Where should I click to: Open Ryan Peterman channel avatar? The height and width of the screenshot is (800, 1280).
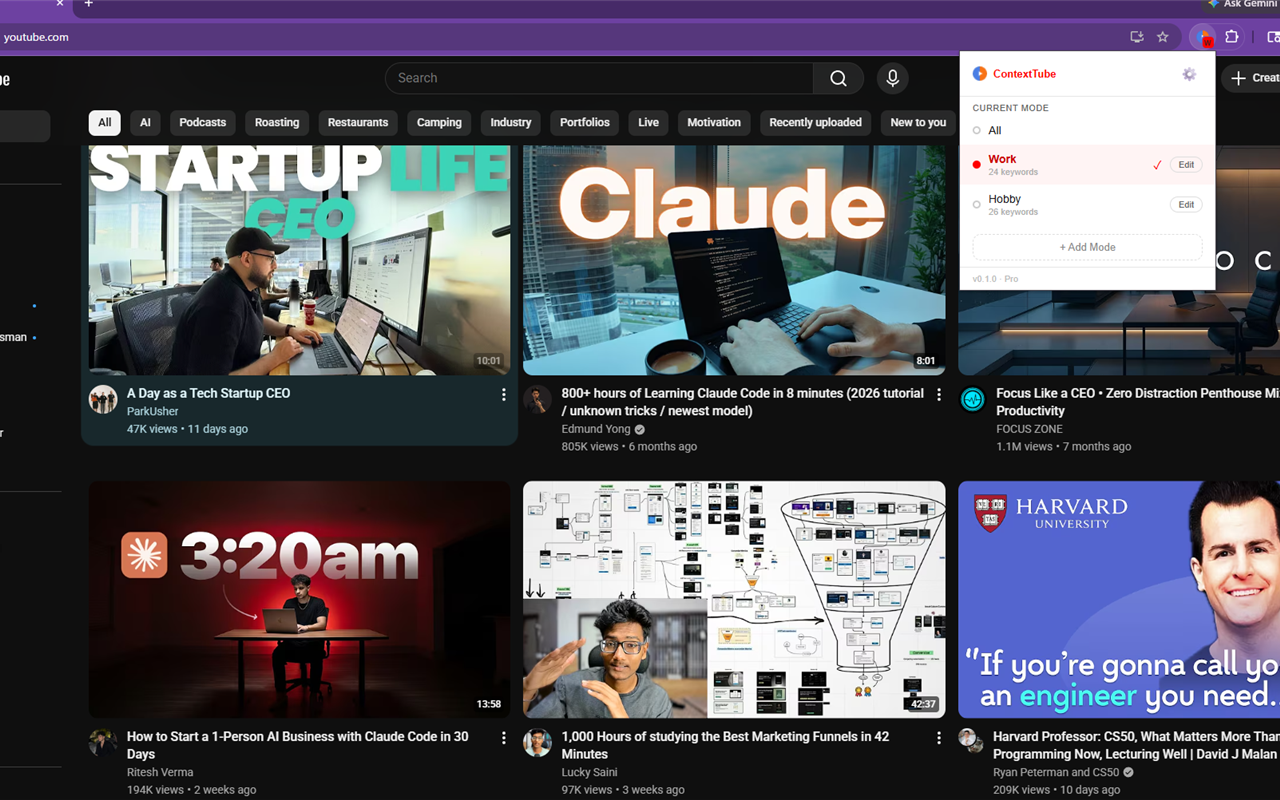coord(968,740)
